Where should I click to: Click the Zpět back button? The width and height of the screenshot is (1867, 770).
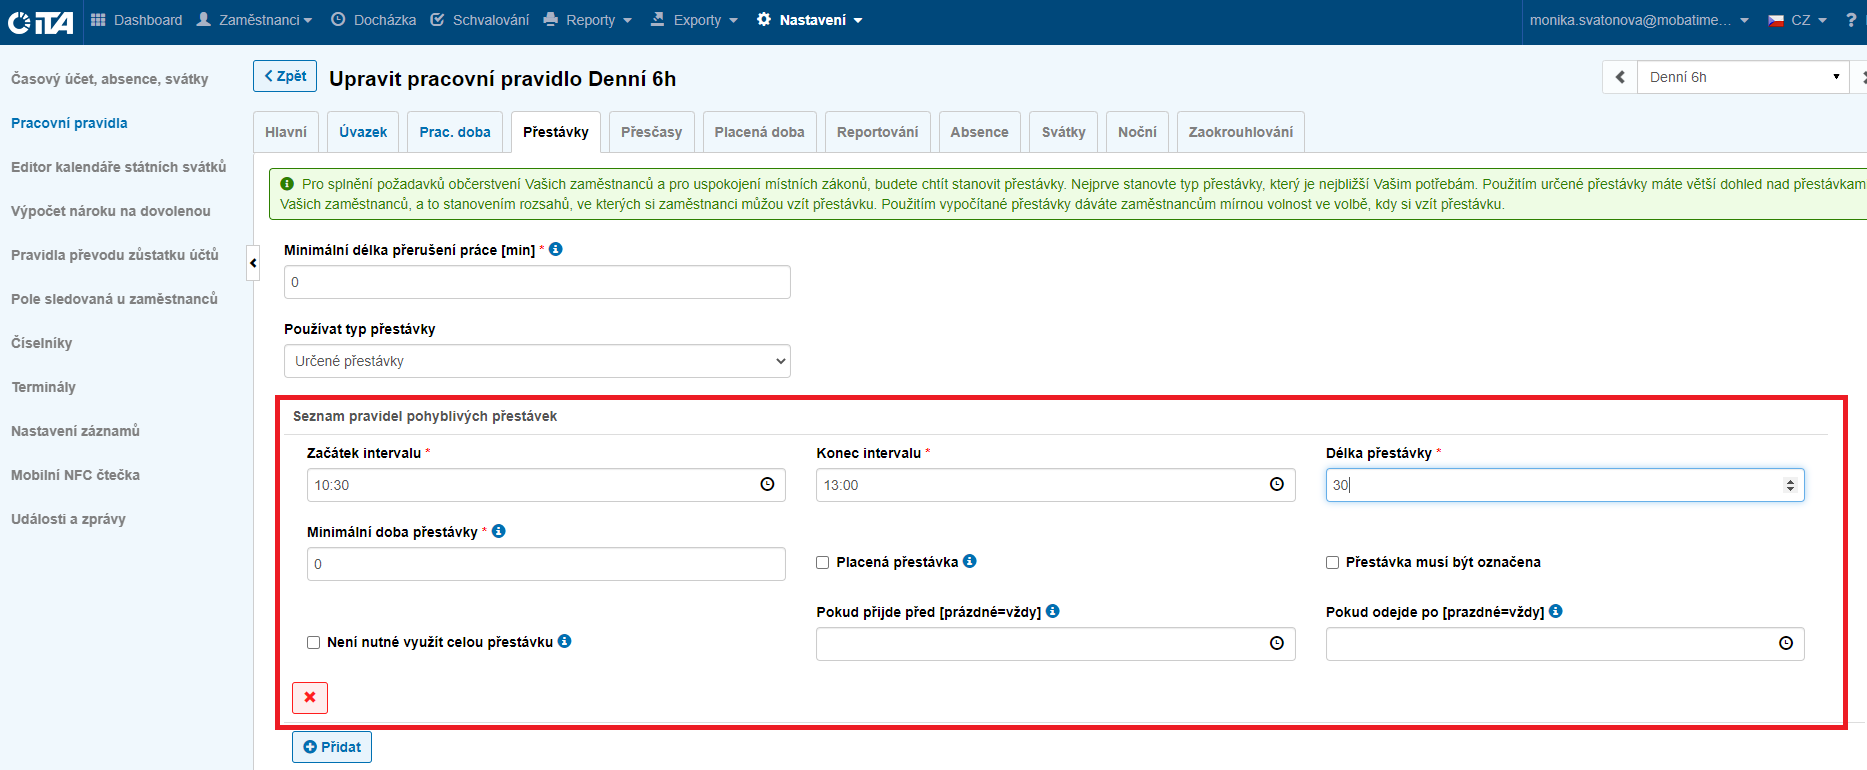(285, 76)
